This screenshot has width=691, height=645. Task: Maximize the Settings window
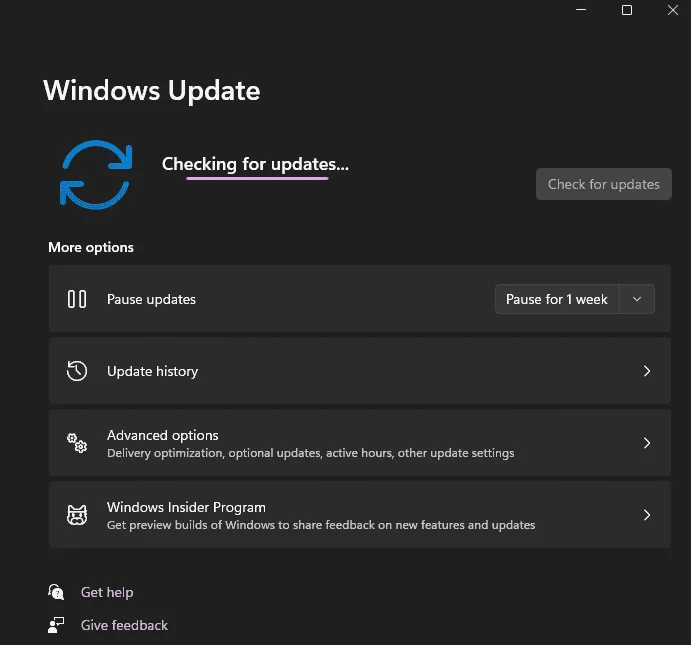[627, 10]
